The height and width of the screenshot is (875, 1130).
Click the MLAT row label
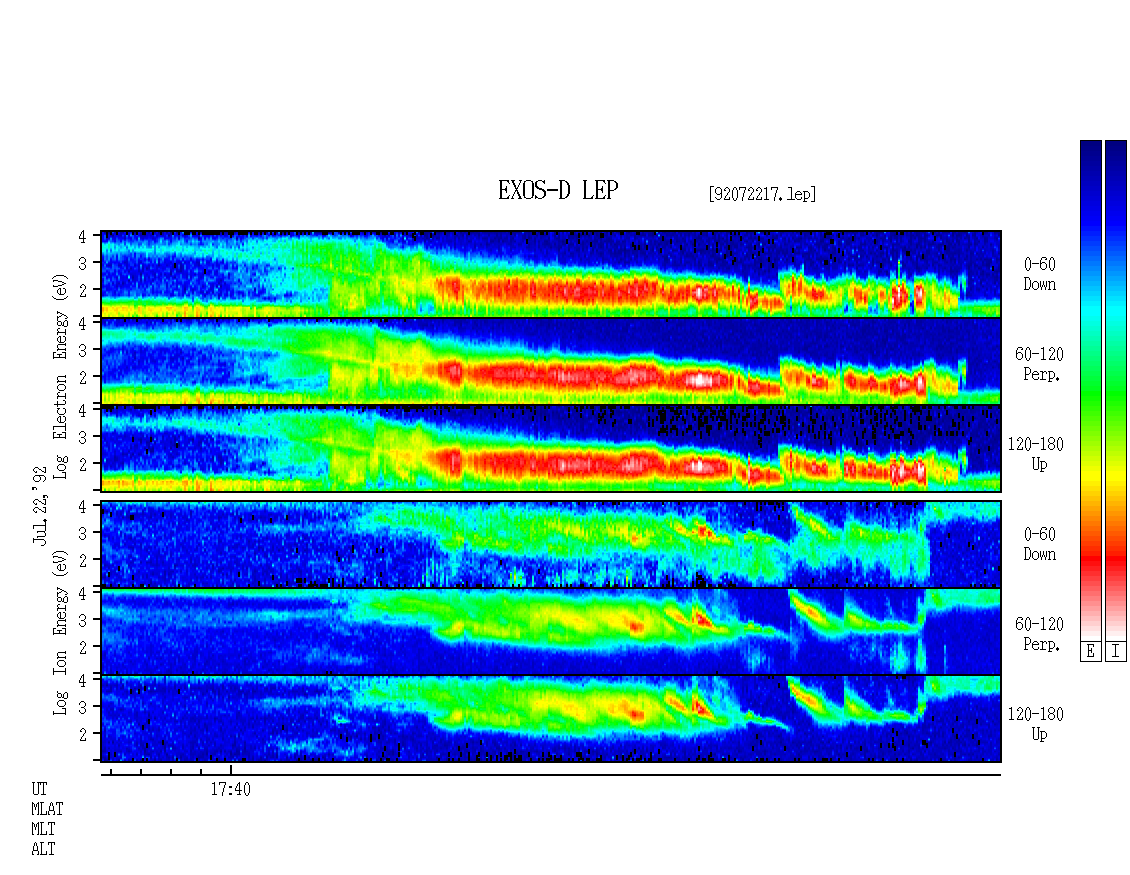click(47, 809)
